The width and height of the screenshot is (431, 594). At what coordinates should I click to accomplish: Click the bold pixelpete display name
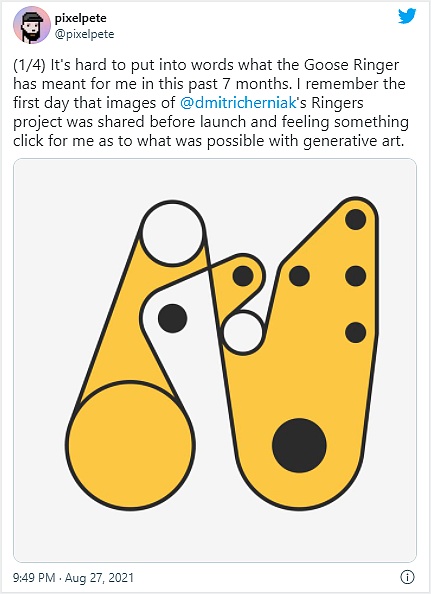[81, 18]
